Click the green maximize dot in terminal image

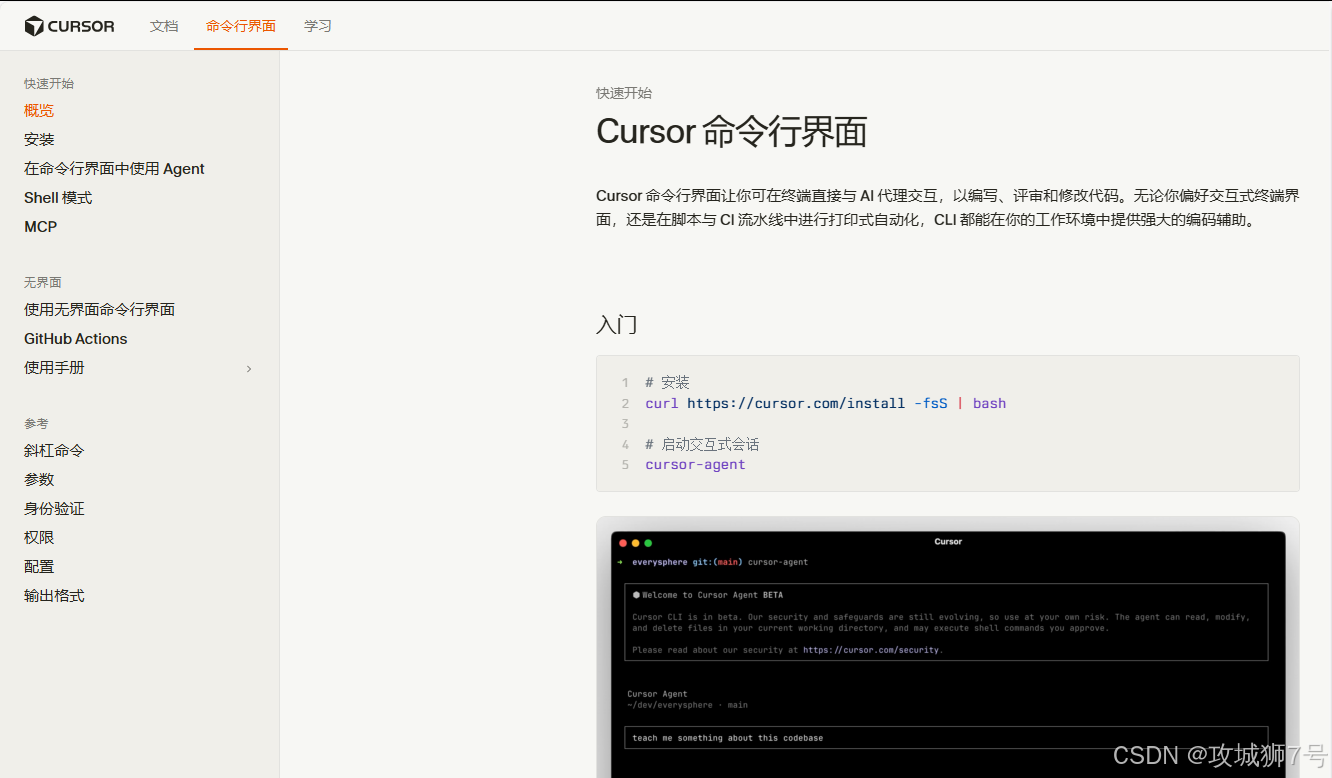coord(648,543)
